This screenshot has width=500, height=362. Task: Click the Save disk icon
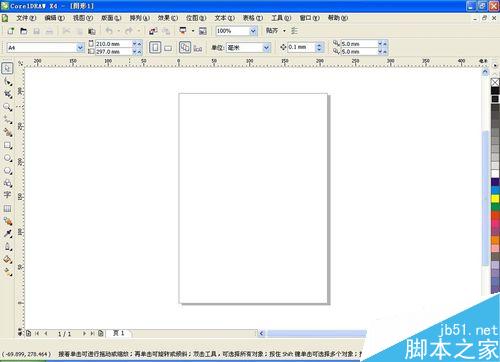pos(36,31)
